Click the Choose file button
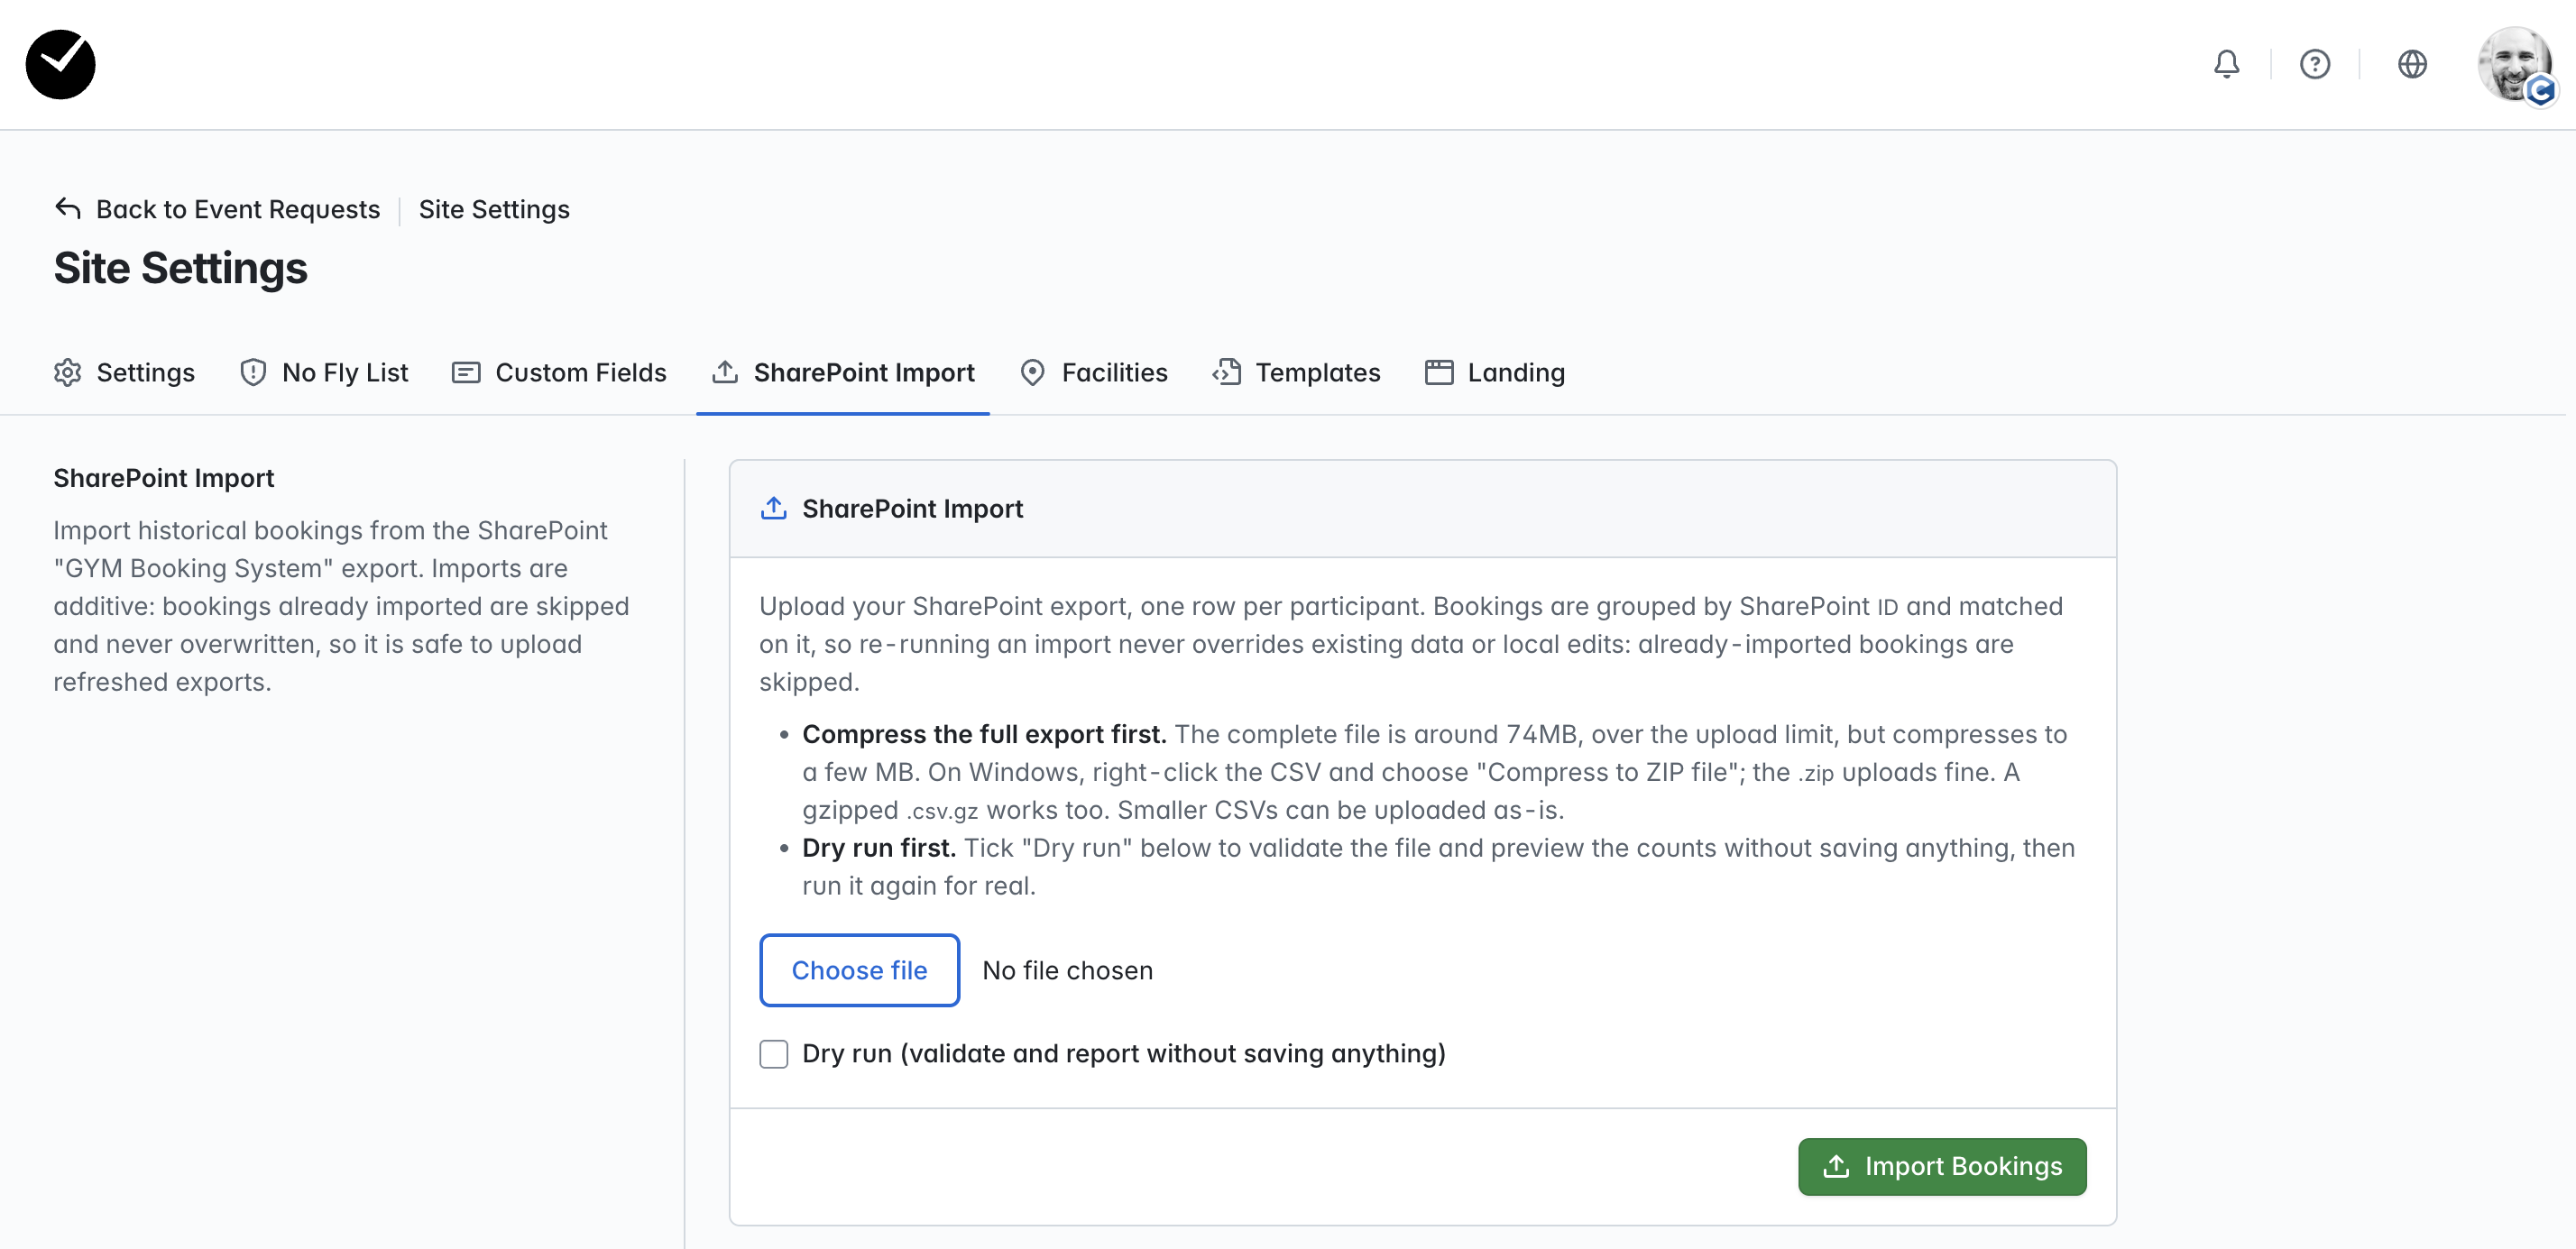2576x1249 pixels. [x=859, y=969]
